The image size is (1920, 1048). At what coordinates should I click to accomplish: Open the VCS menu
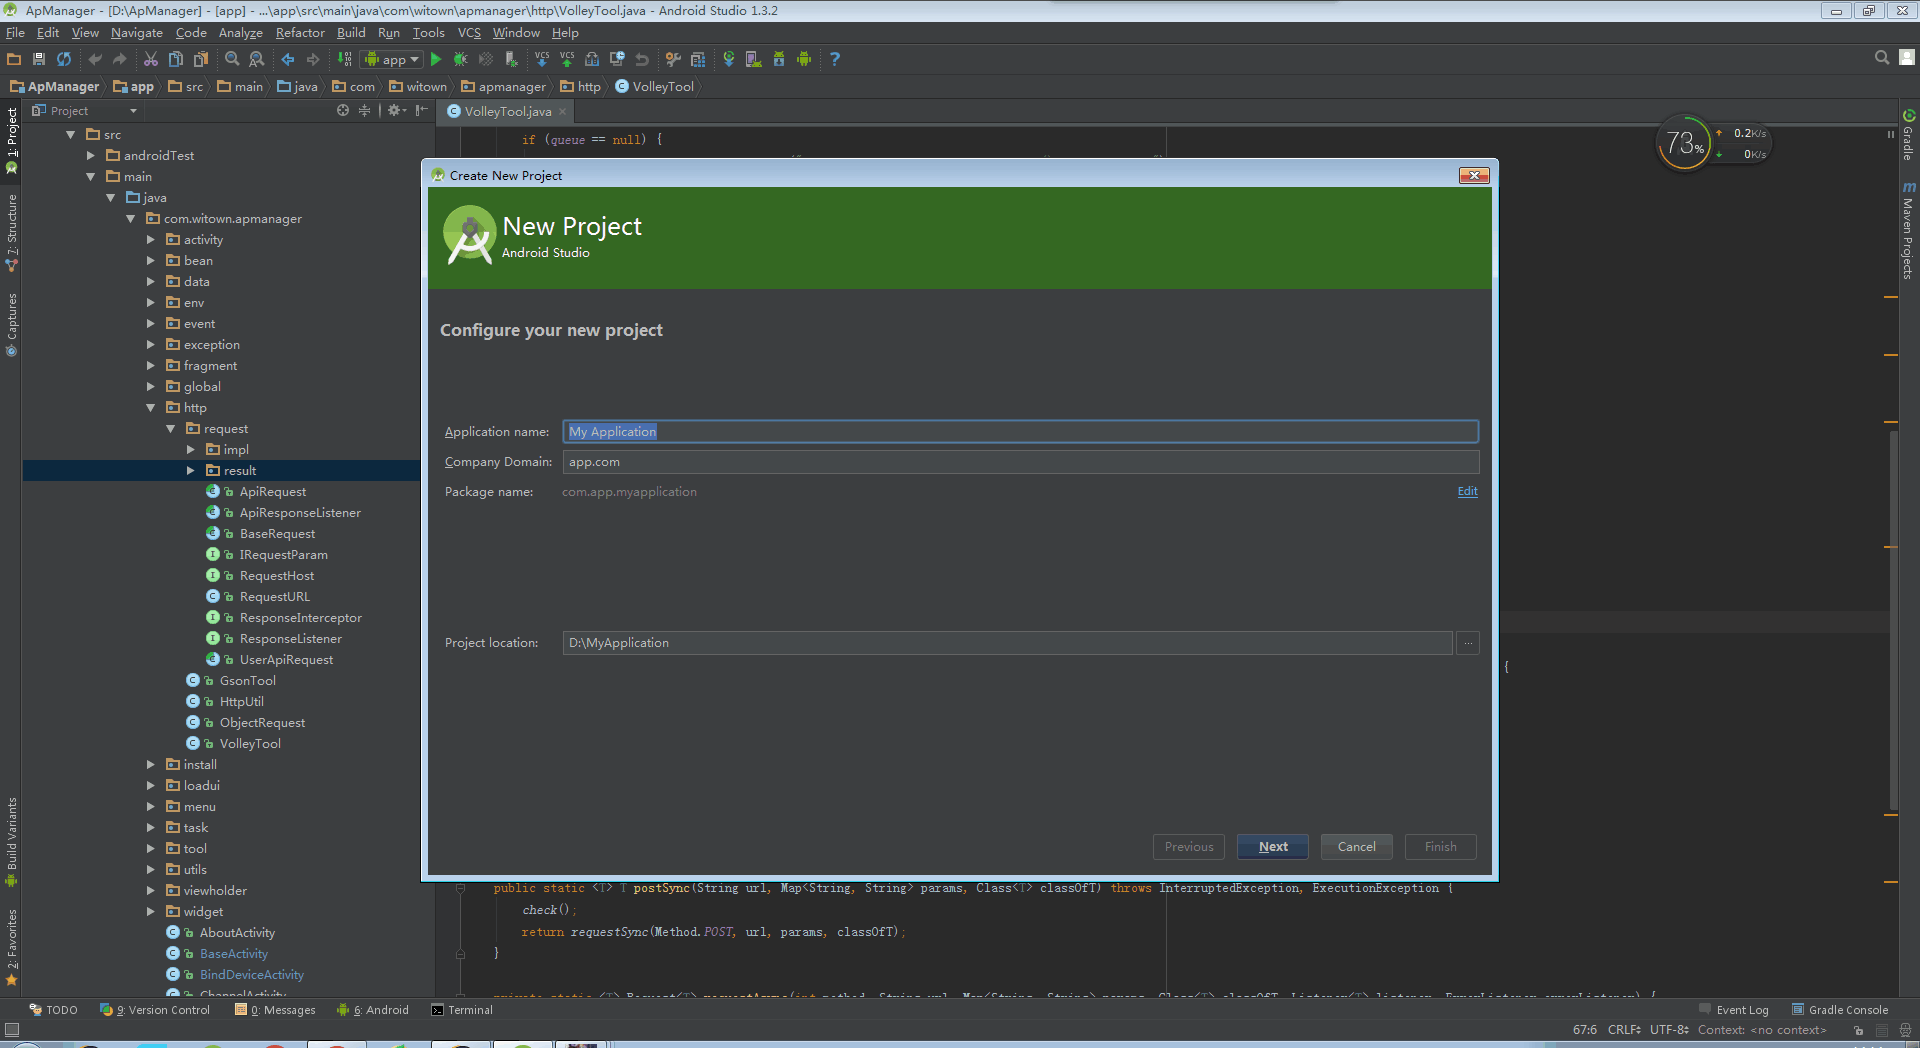click(469, 33)
